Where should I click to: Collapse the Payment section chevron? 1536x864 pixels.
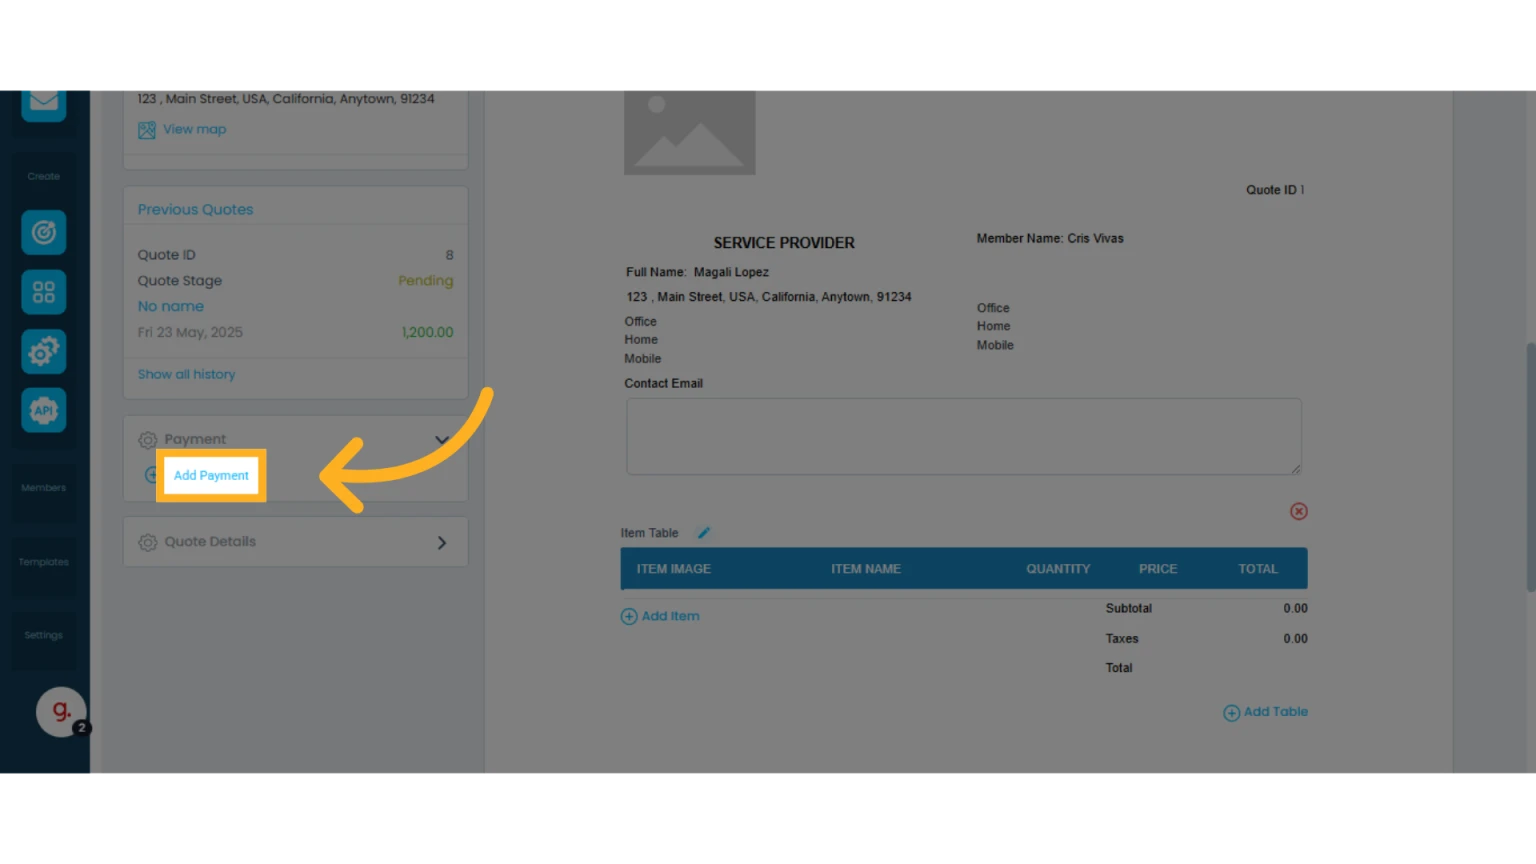tap(442, 440)
